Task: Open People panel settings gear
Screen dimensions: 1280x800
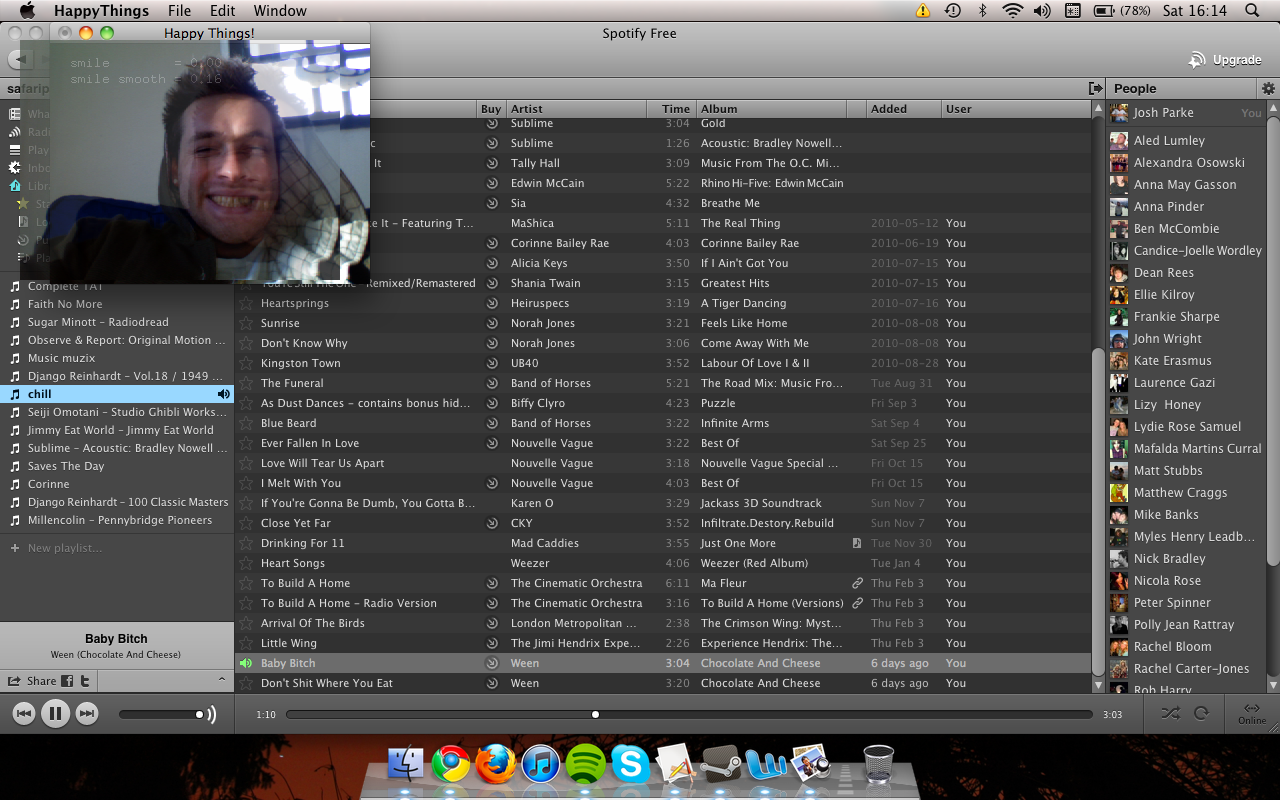Action: click(x=1268, y=89)
